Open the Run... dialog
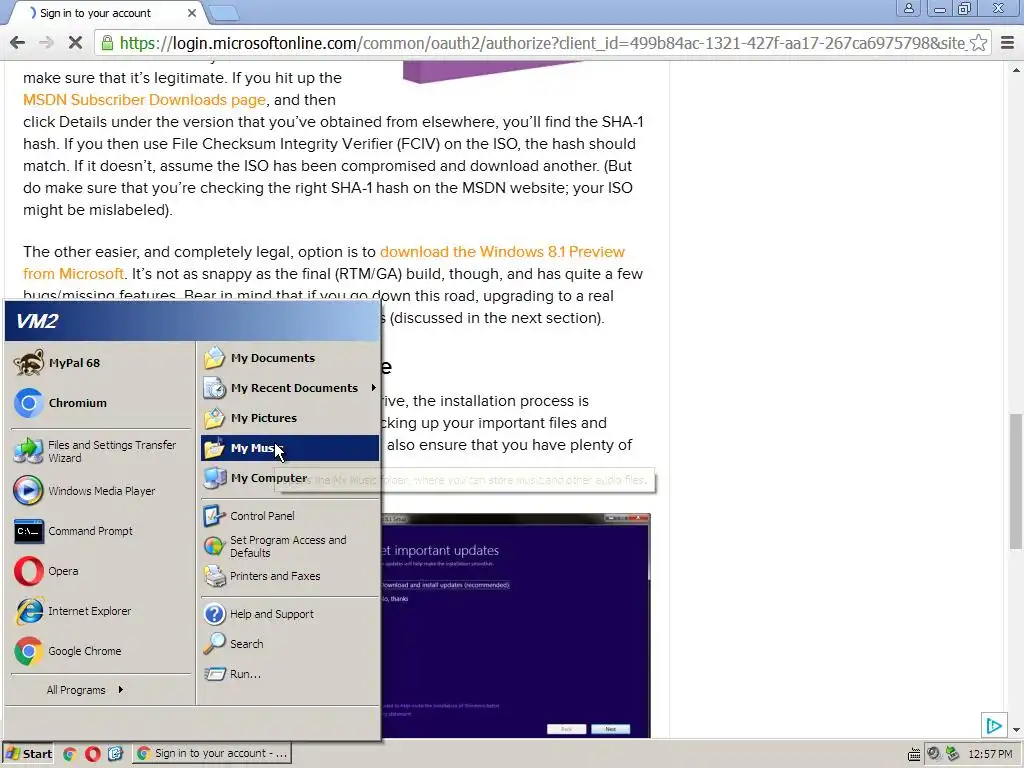1024x768 pixels. tap(289, 674)
